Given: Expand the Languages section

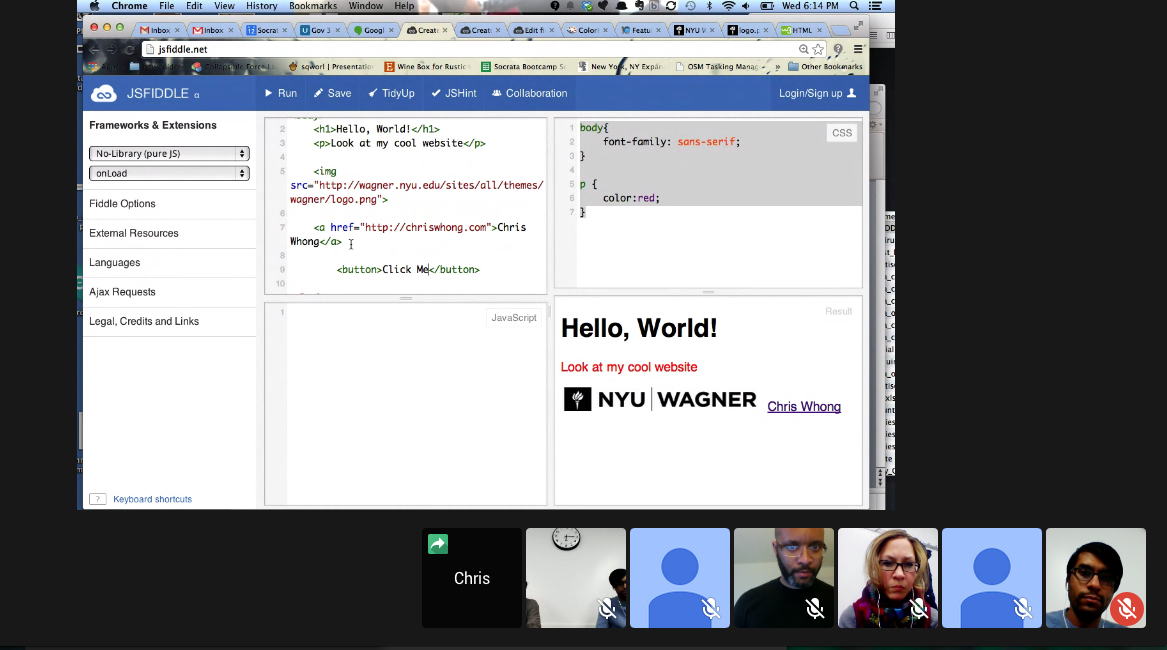Looking at the screenshot, I should click(114, 263).
